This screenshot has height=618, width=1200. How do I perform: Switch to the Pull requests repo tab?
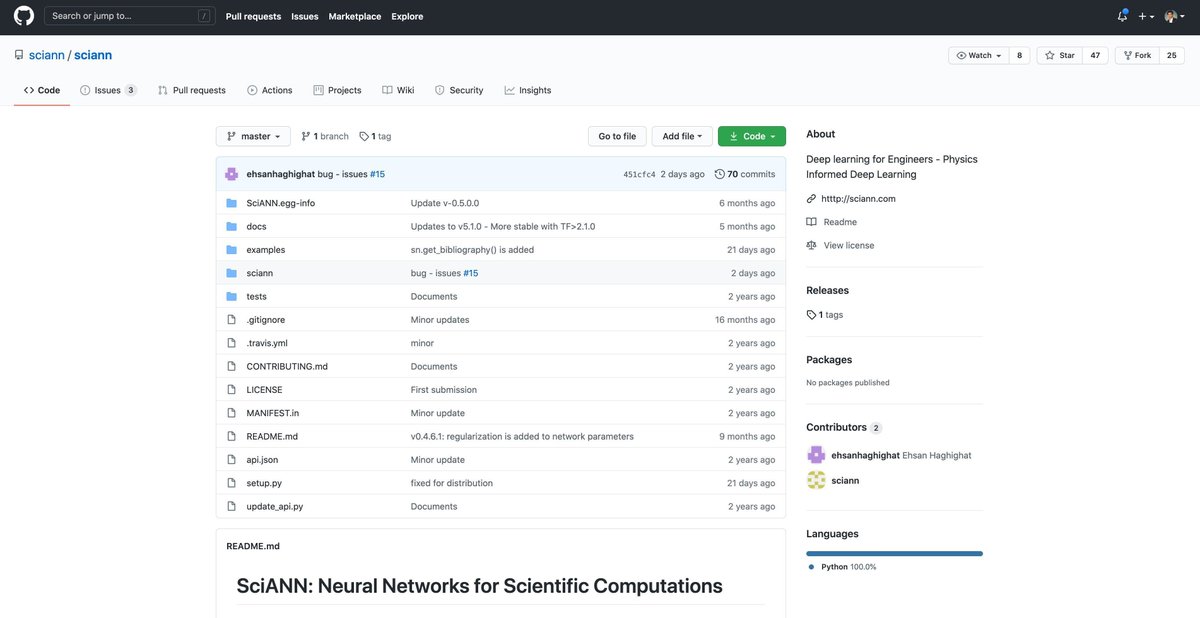point(192,90)
